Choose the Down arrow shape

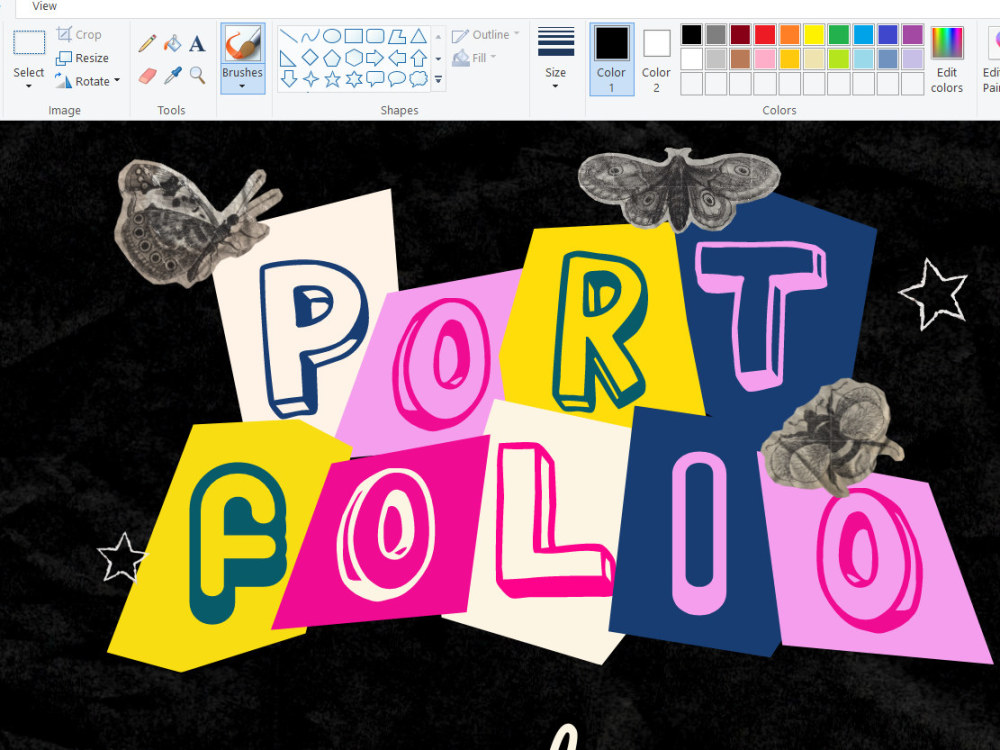pos(288,79)
